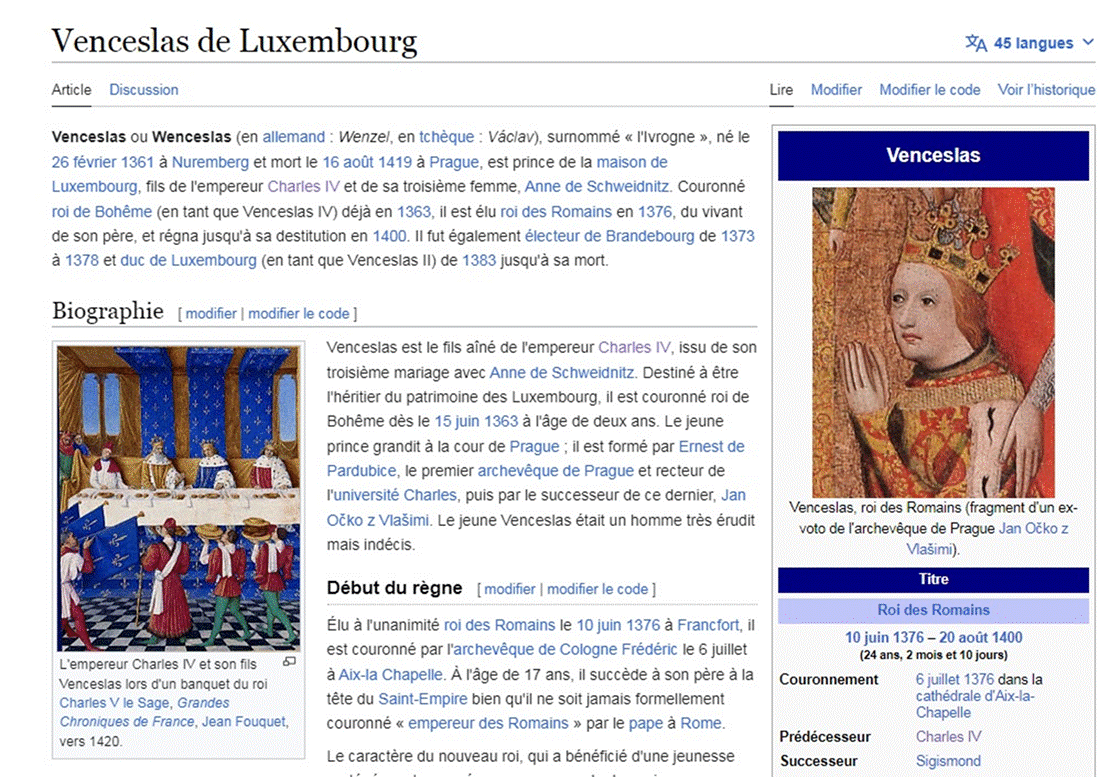Follow the duc de Luxembourg link
Screen dimensions: 1099x777
(189, 261)
